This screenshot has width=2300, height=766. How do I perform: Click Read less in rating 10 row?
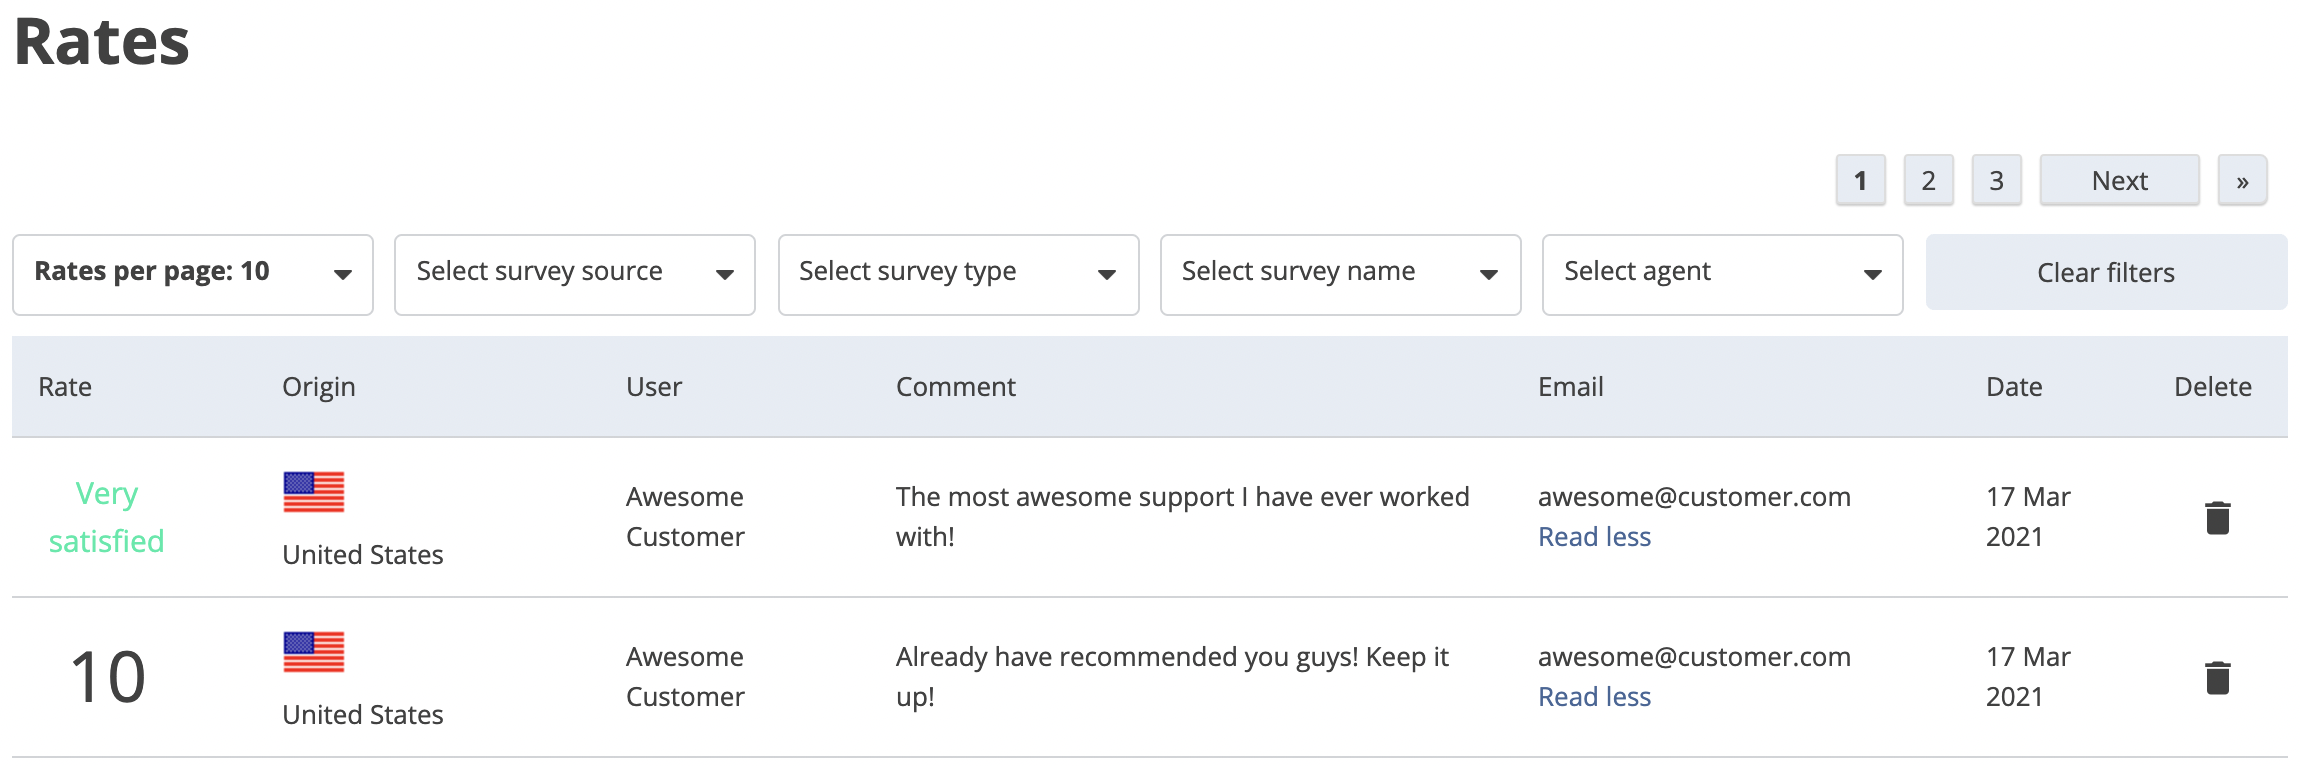(1594, 697)
